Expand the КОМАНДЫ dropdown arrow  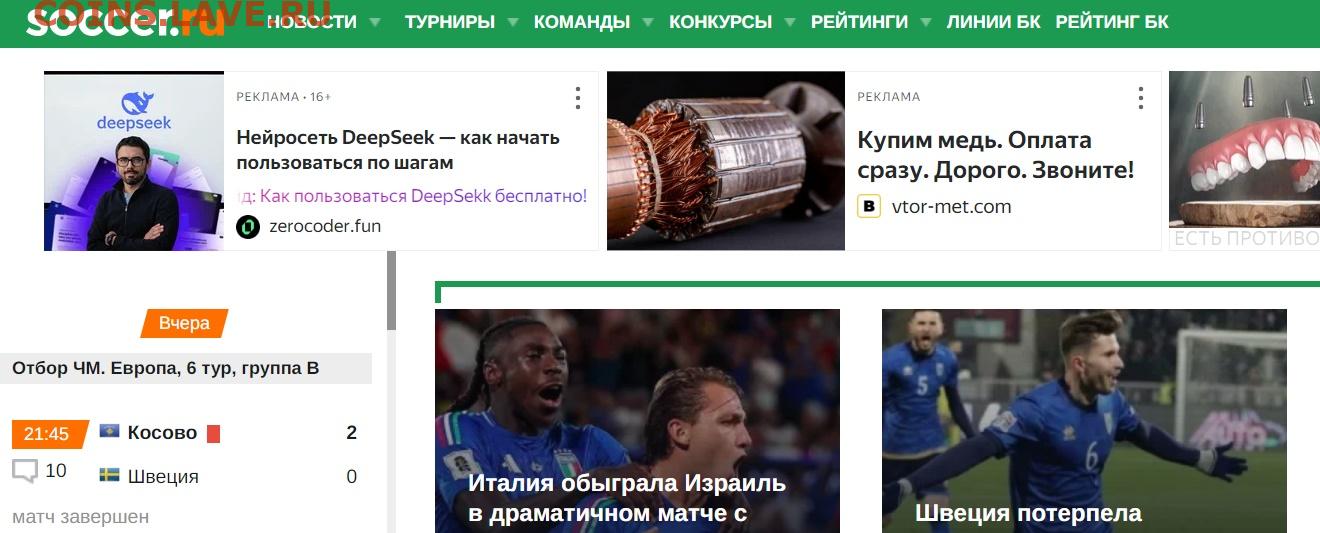648,22
